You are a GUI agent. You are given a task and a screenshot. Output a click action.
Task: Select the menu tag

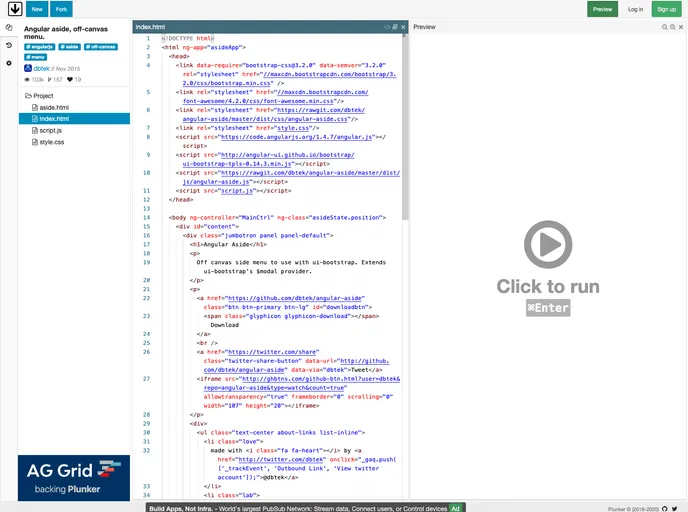pyautogui.click(x=36, y=57)
